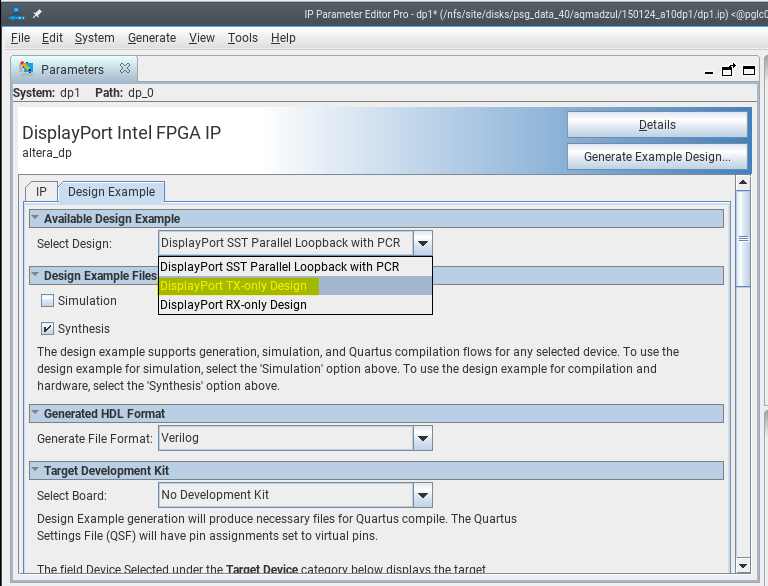Click the 'altera_dp' text
Image resolution: width=768 pixels, height=586 pixels.
47,153
